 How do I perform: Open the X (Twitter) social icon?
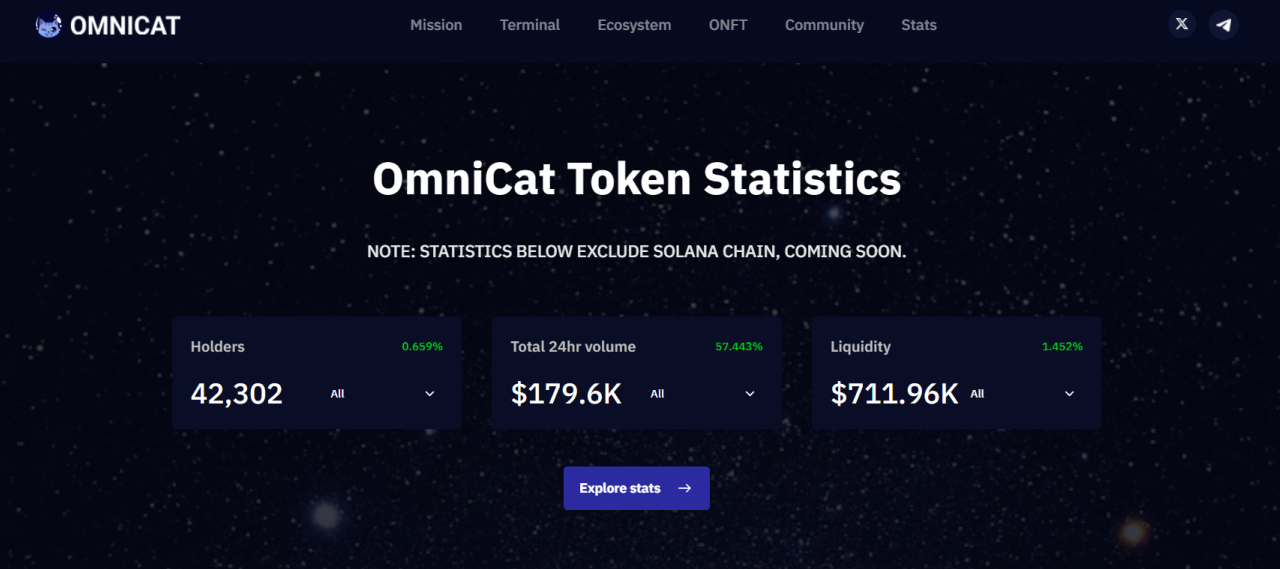[1182, 24]
